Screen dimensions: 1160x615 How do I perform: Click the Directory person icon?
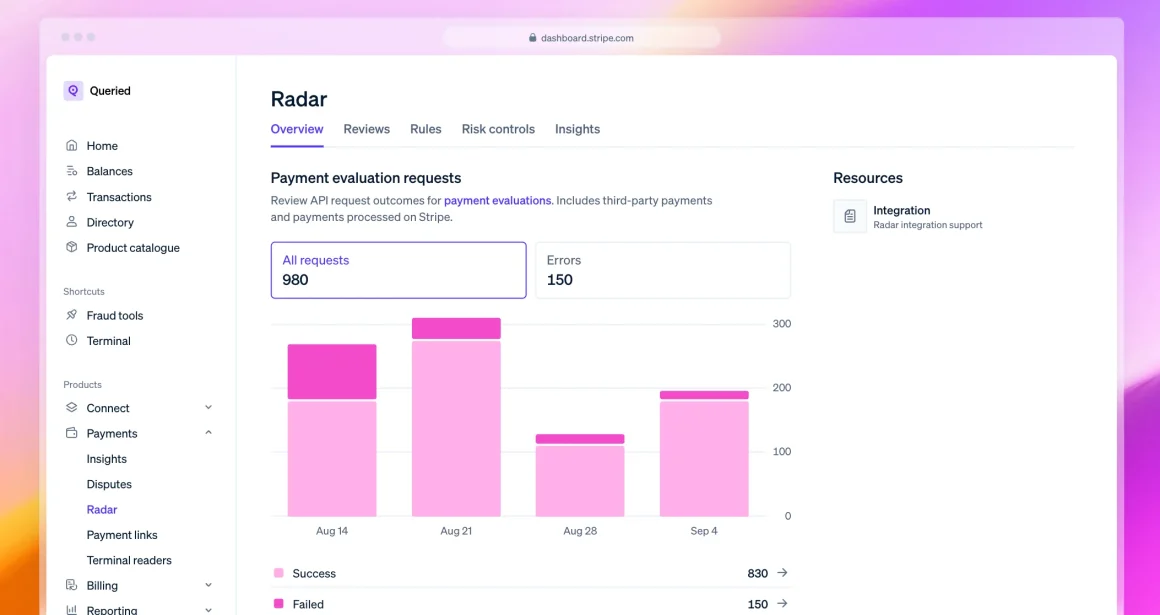pos(72,222)
